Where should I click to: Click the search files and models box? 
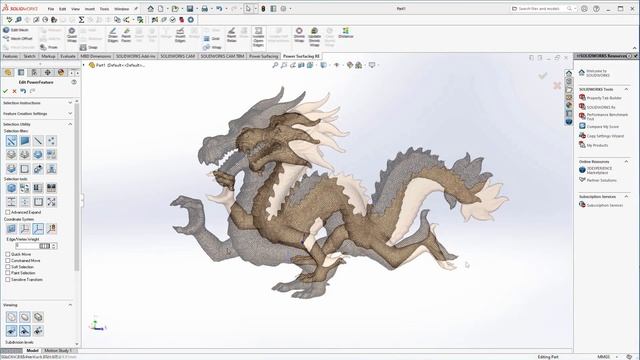(541, 9)
